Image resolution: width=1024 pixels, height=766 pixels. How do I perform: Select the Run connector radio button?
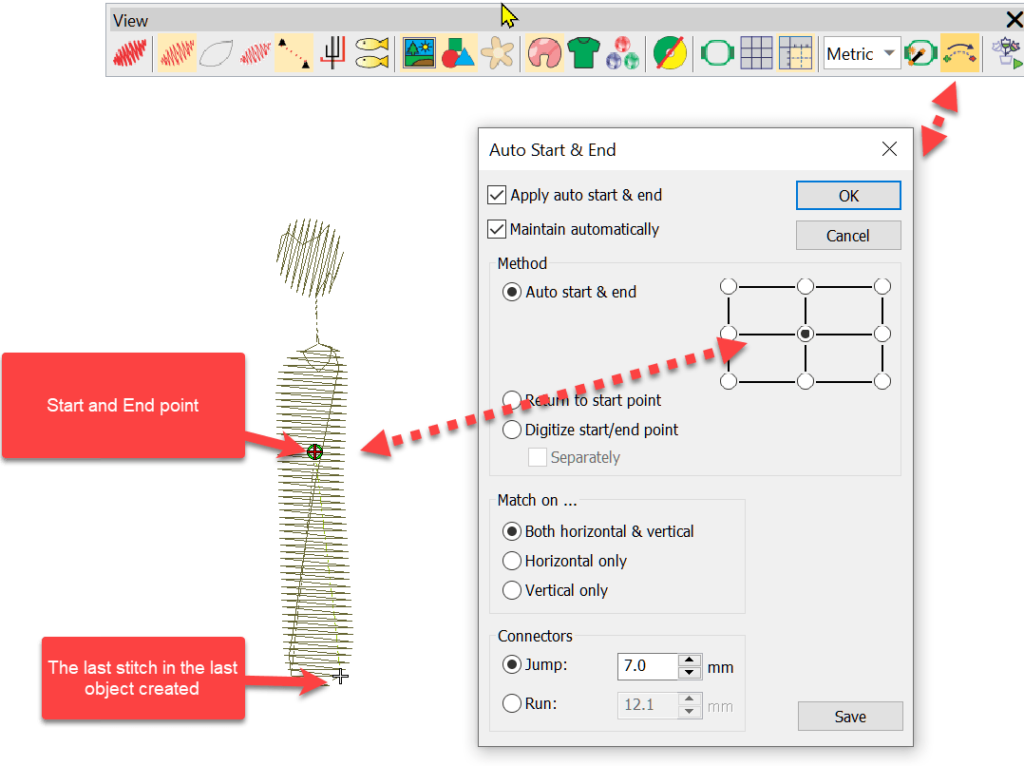[512, 704]
